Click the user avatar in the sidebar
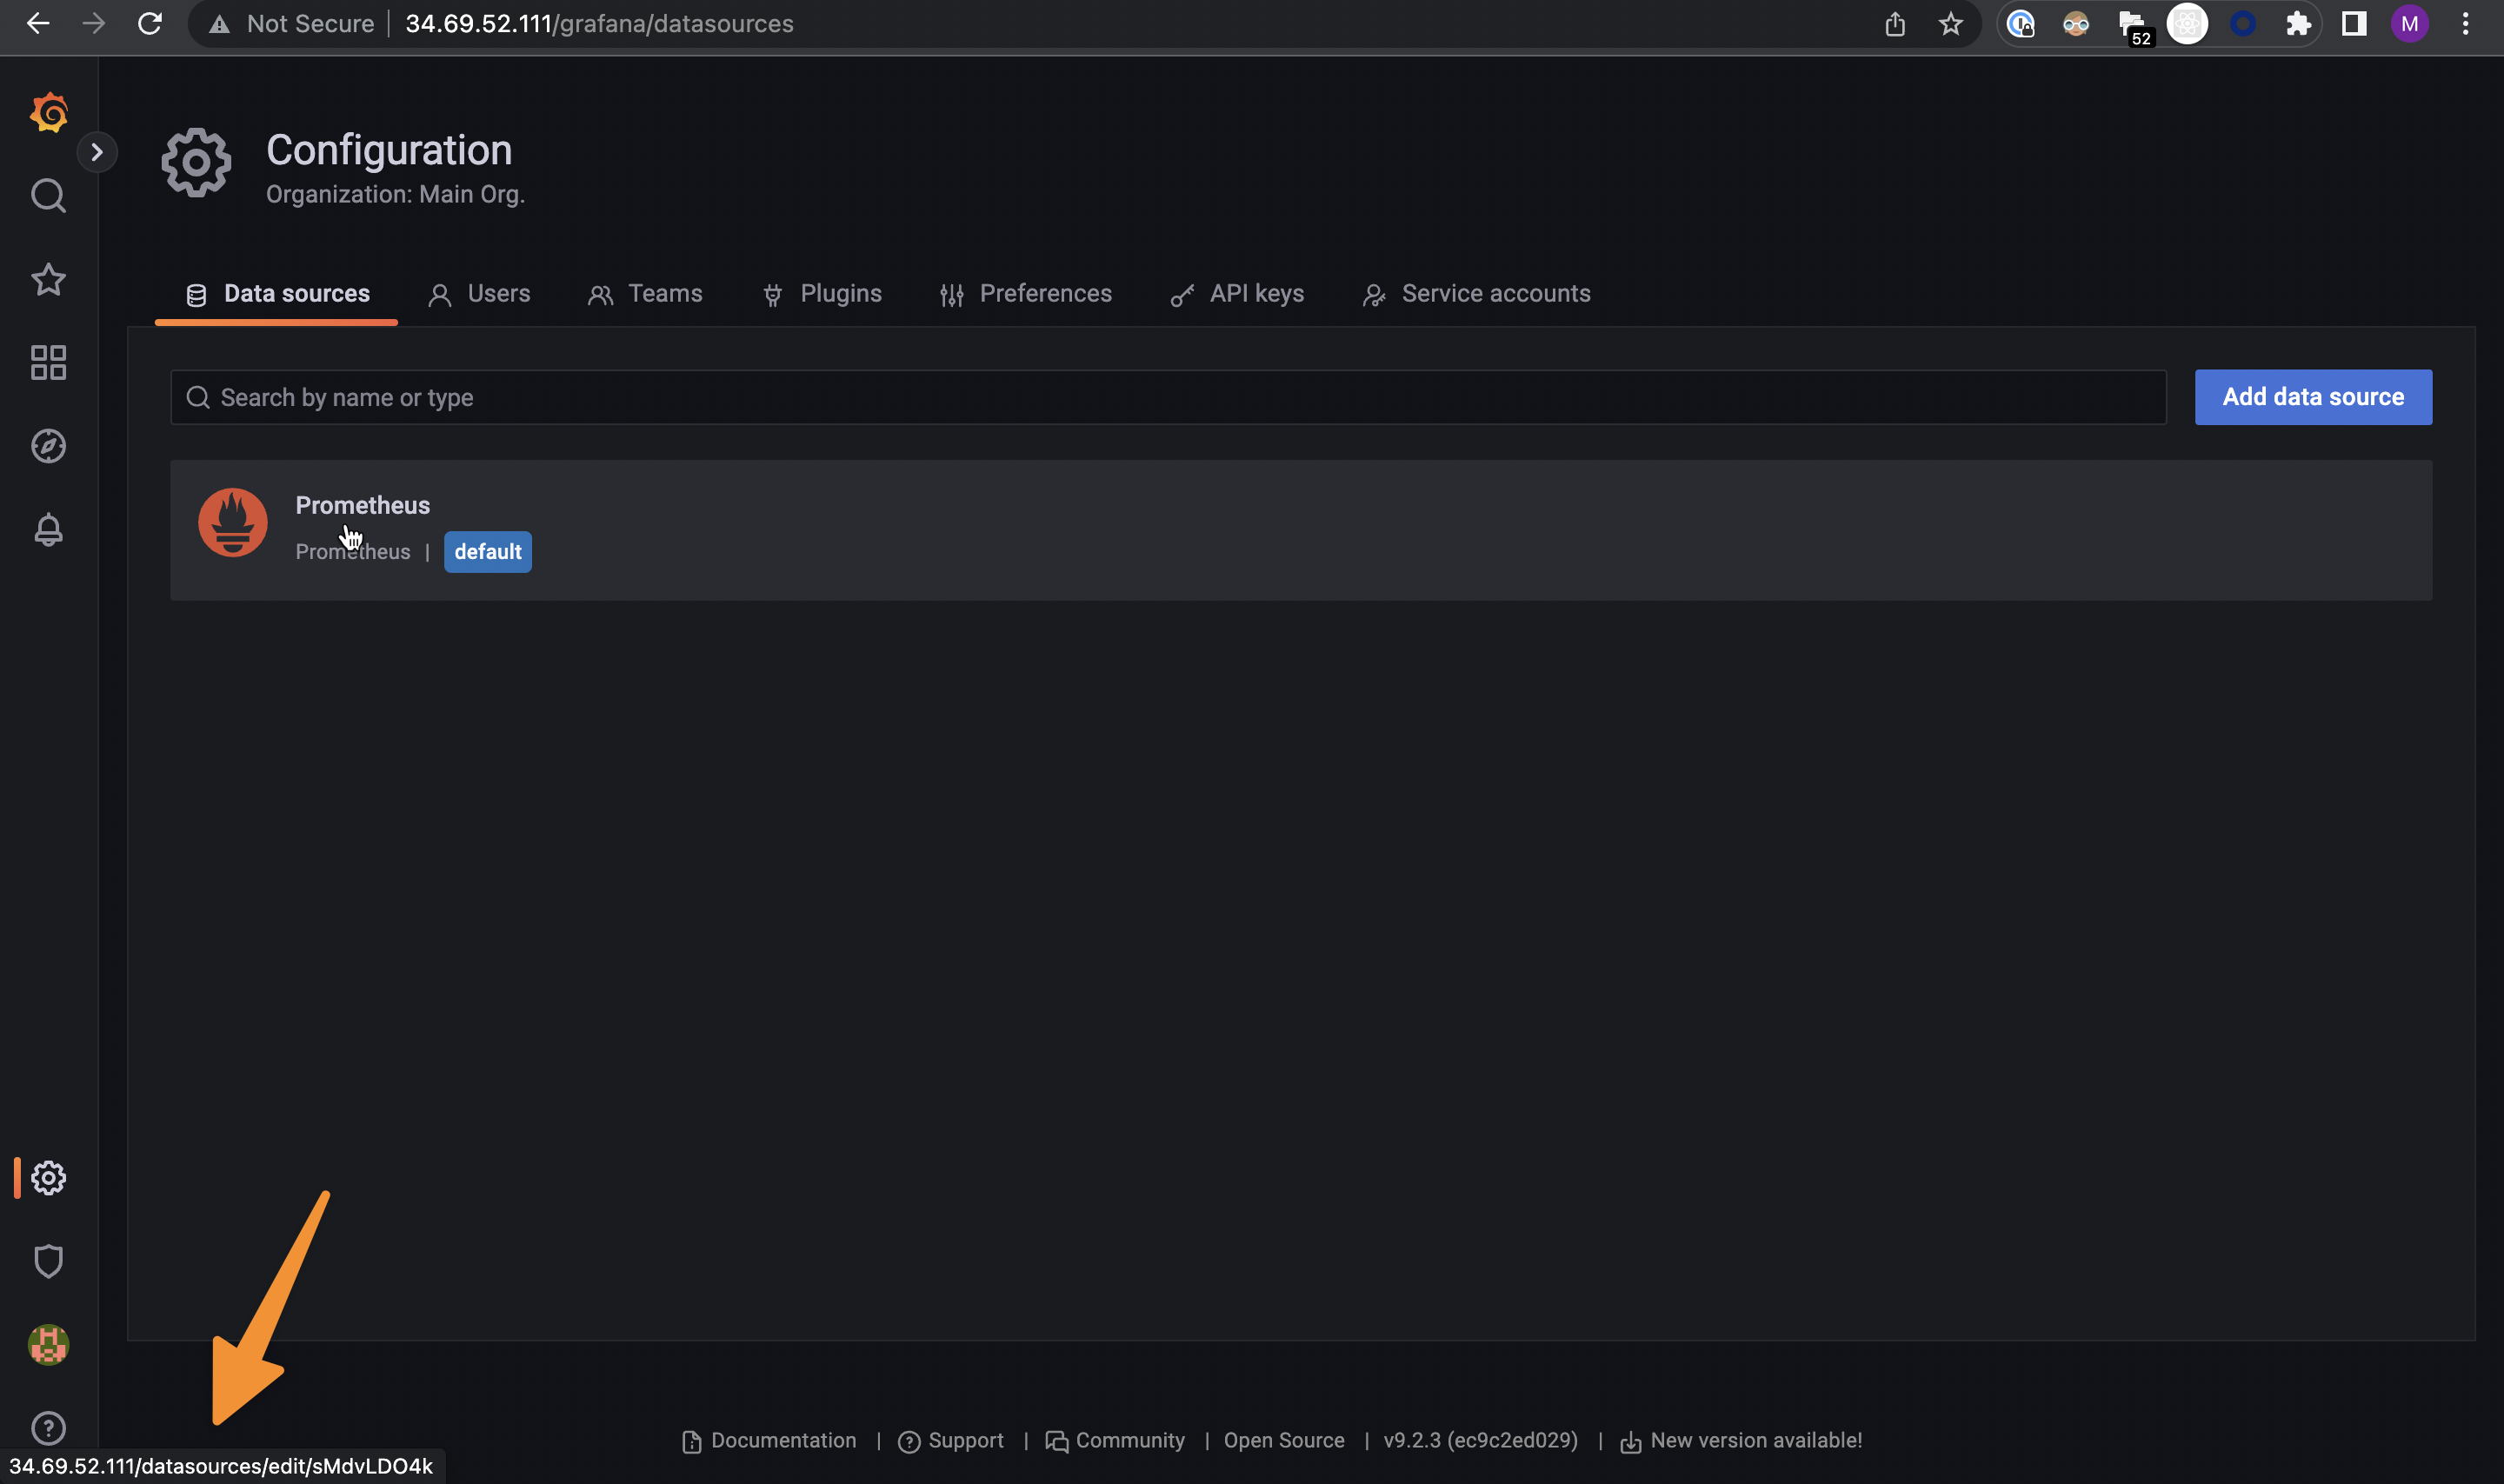 pyautogui.click(x=47, y=1344)
